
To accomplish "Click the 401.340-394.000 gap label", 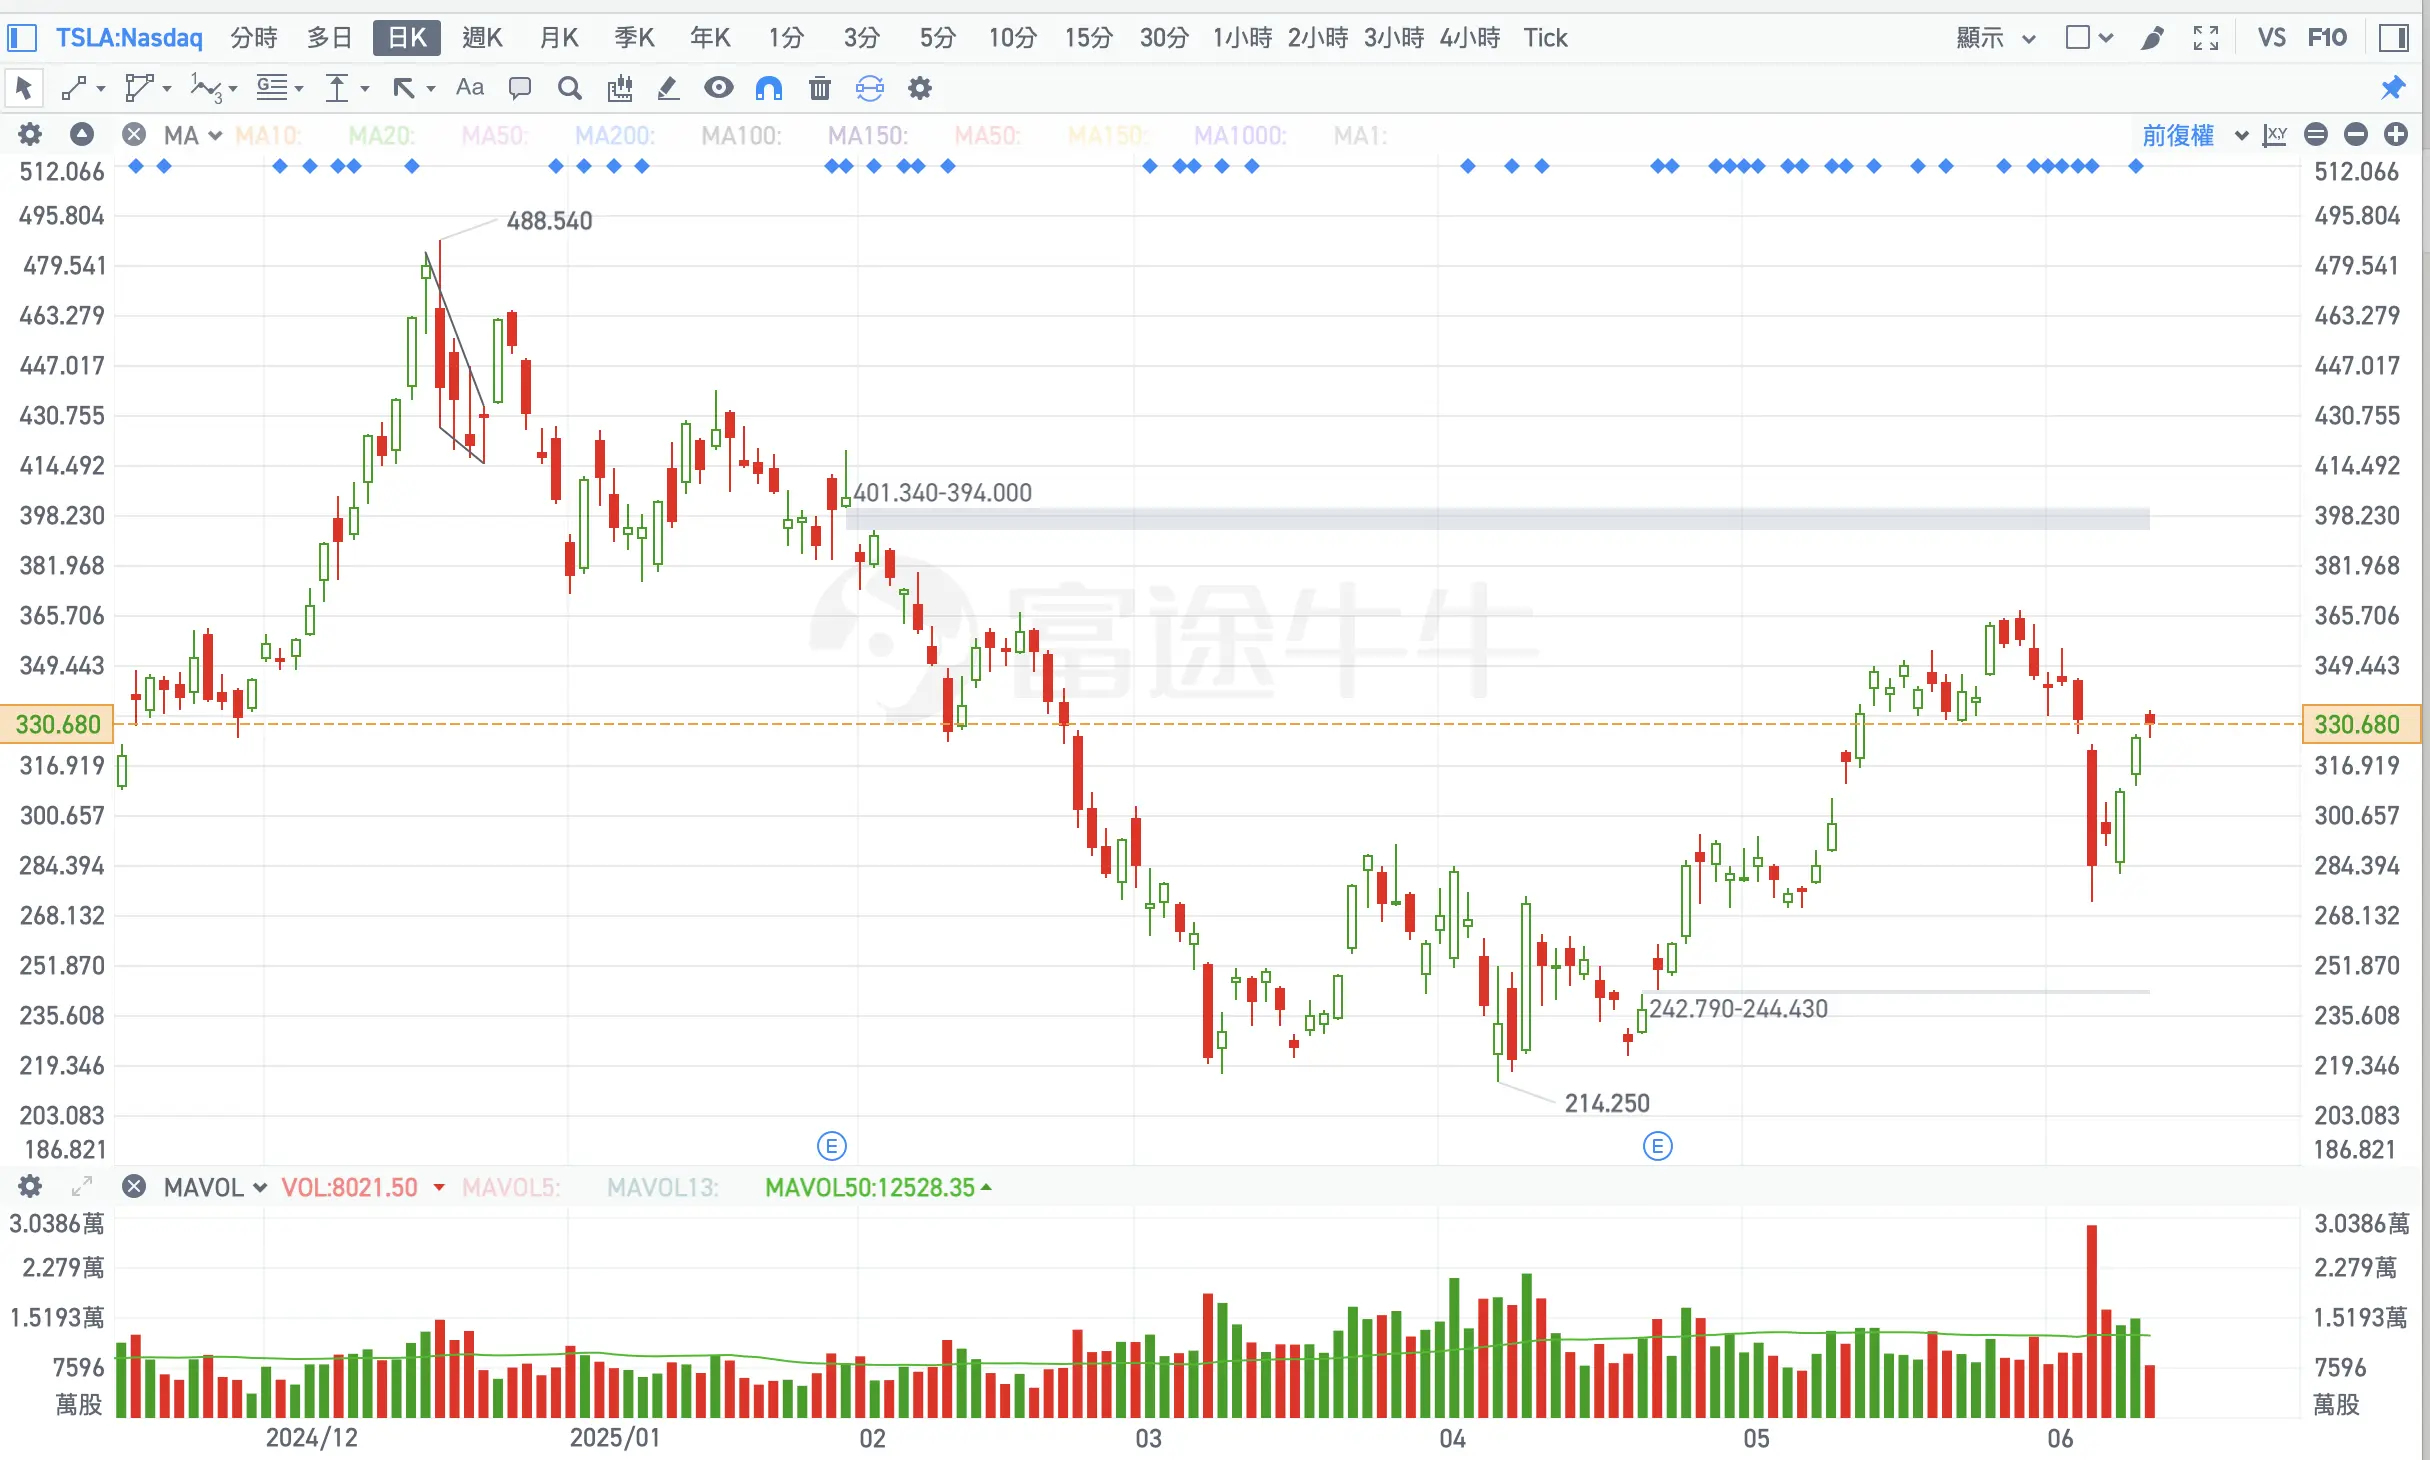I will click(x=942, y=493).
